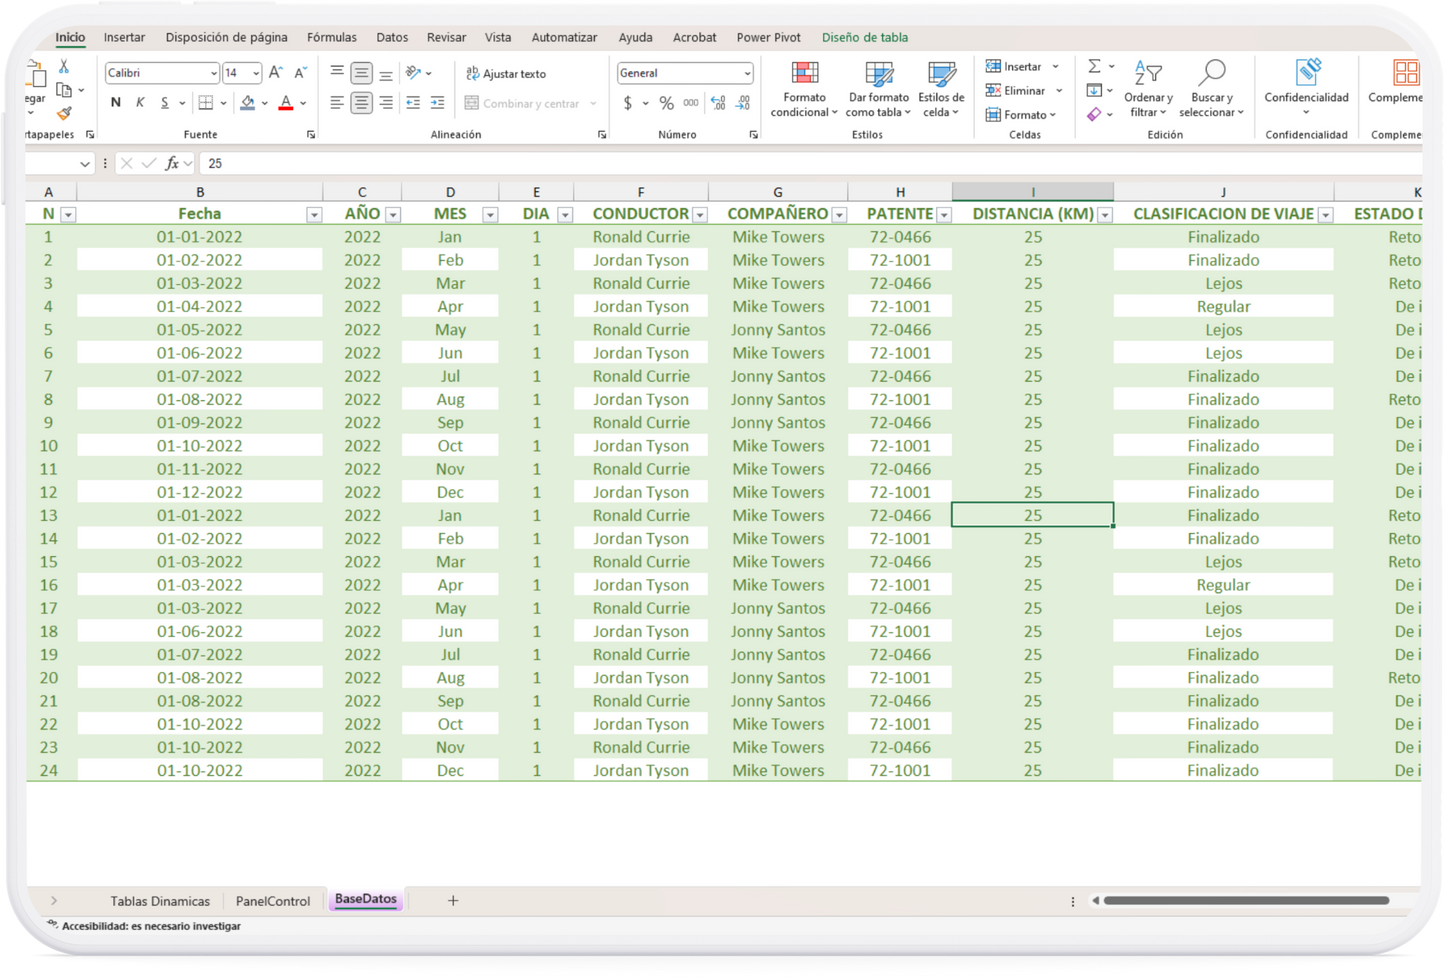This screenshot has width=1445, height=979.
Task: Open the Diseño de tabla tab
Action: (x=864, y=37)
